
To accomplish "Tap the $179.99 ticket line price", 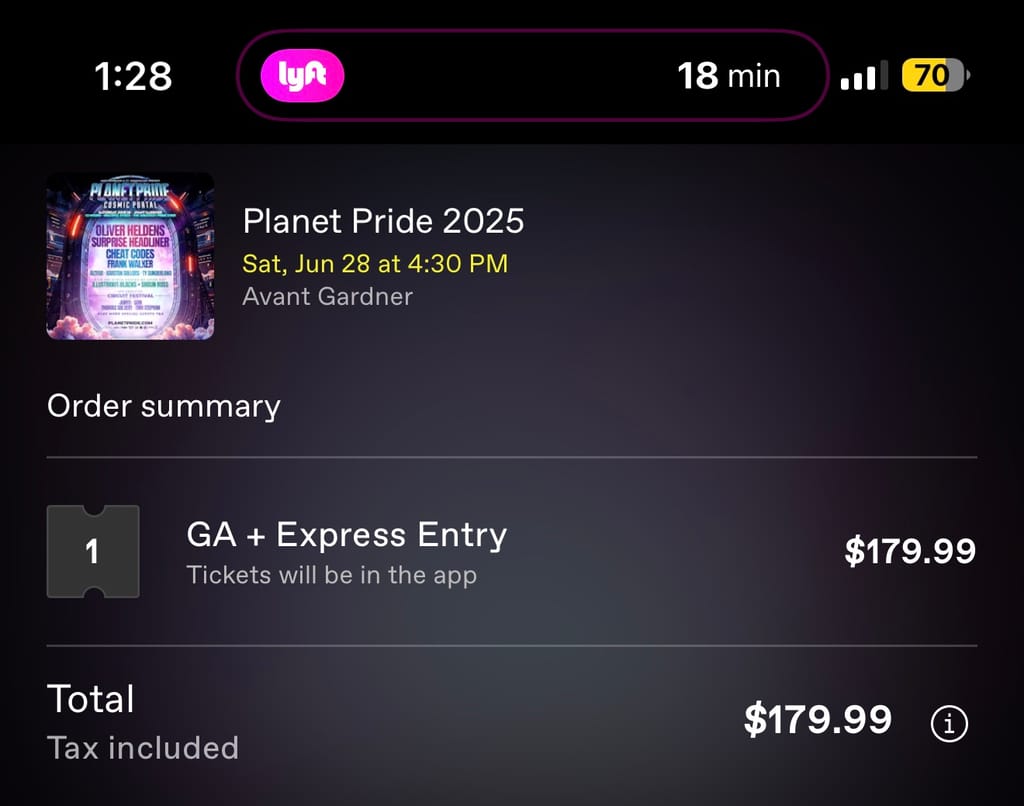I will pos(910,551).
